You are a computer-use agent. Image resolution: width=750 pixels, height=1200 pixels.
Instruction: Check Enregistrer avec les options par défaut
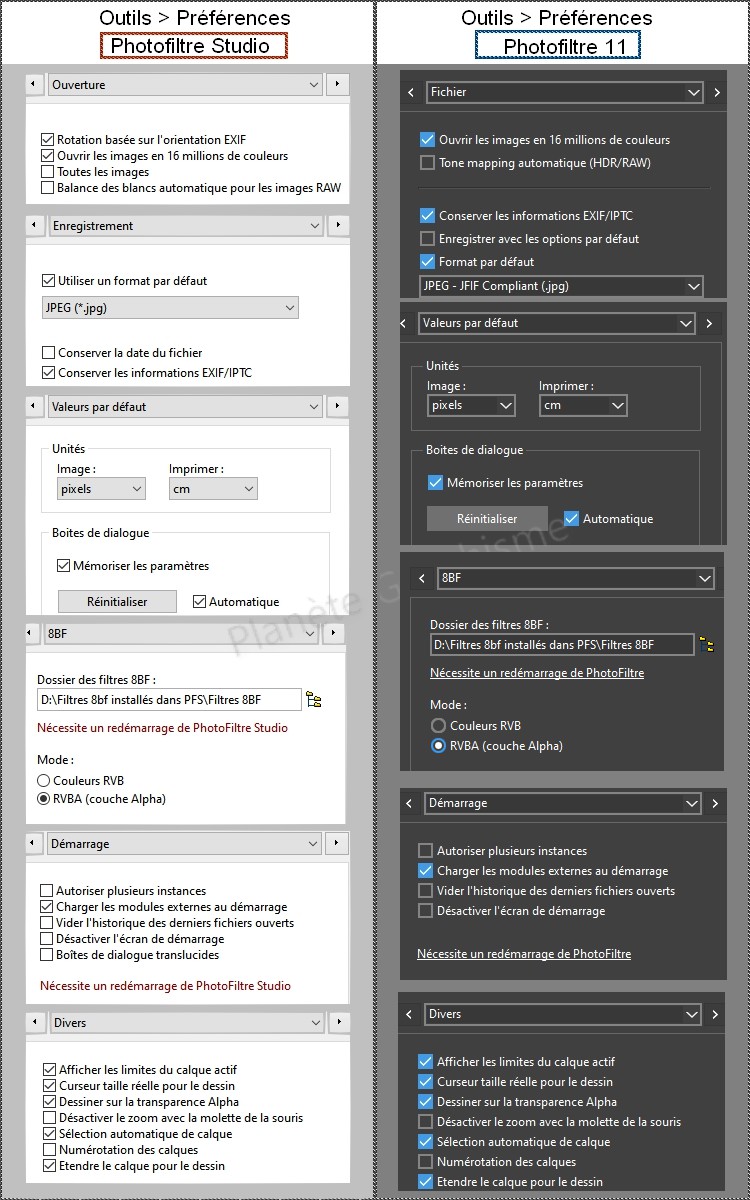[428, 239]
